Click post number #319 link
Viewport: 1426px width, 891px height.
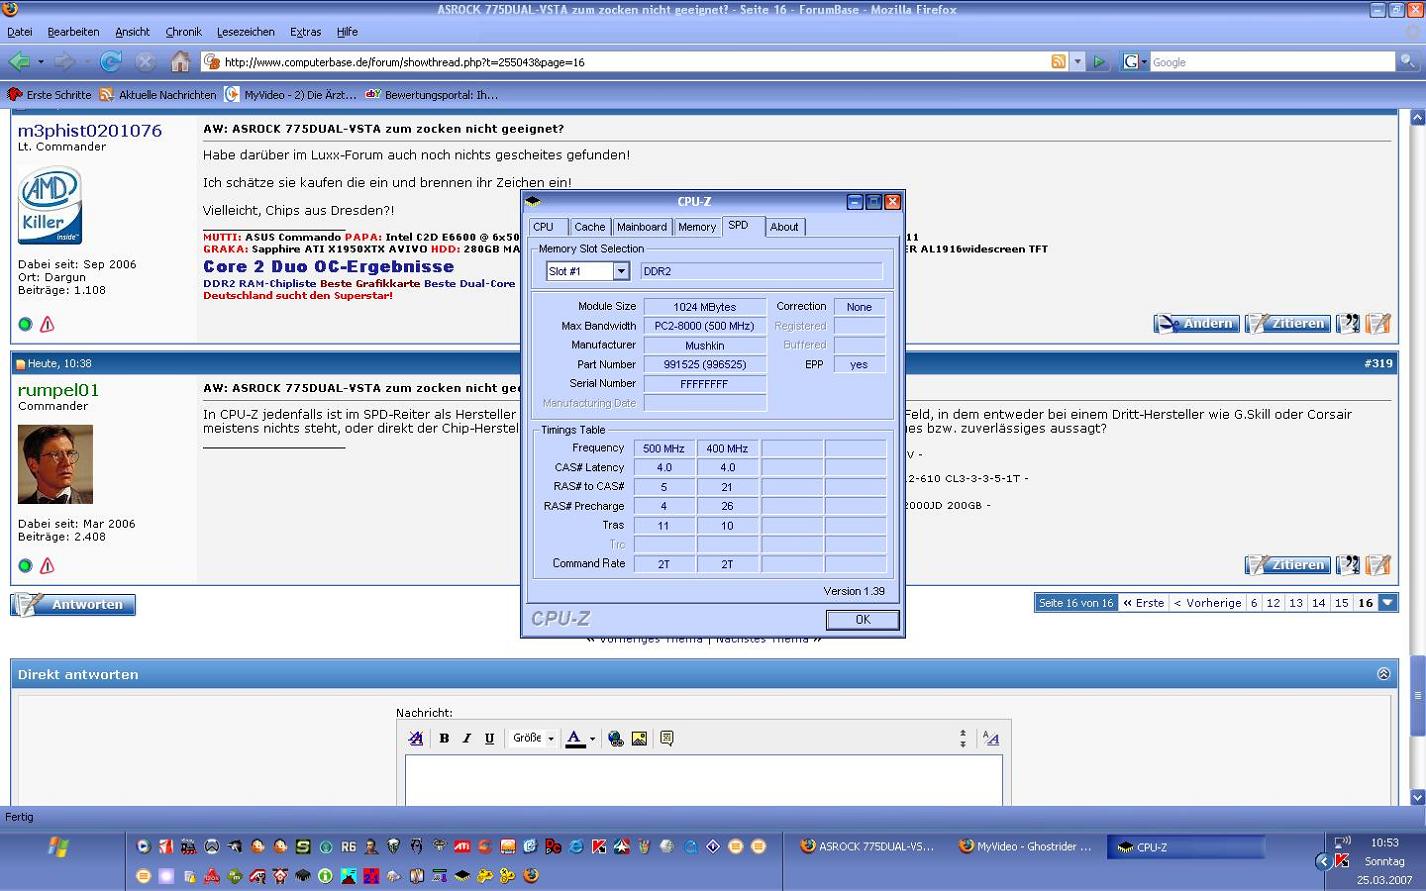tap(1378, 363)
